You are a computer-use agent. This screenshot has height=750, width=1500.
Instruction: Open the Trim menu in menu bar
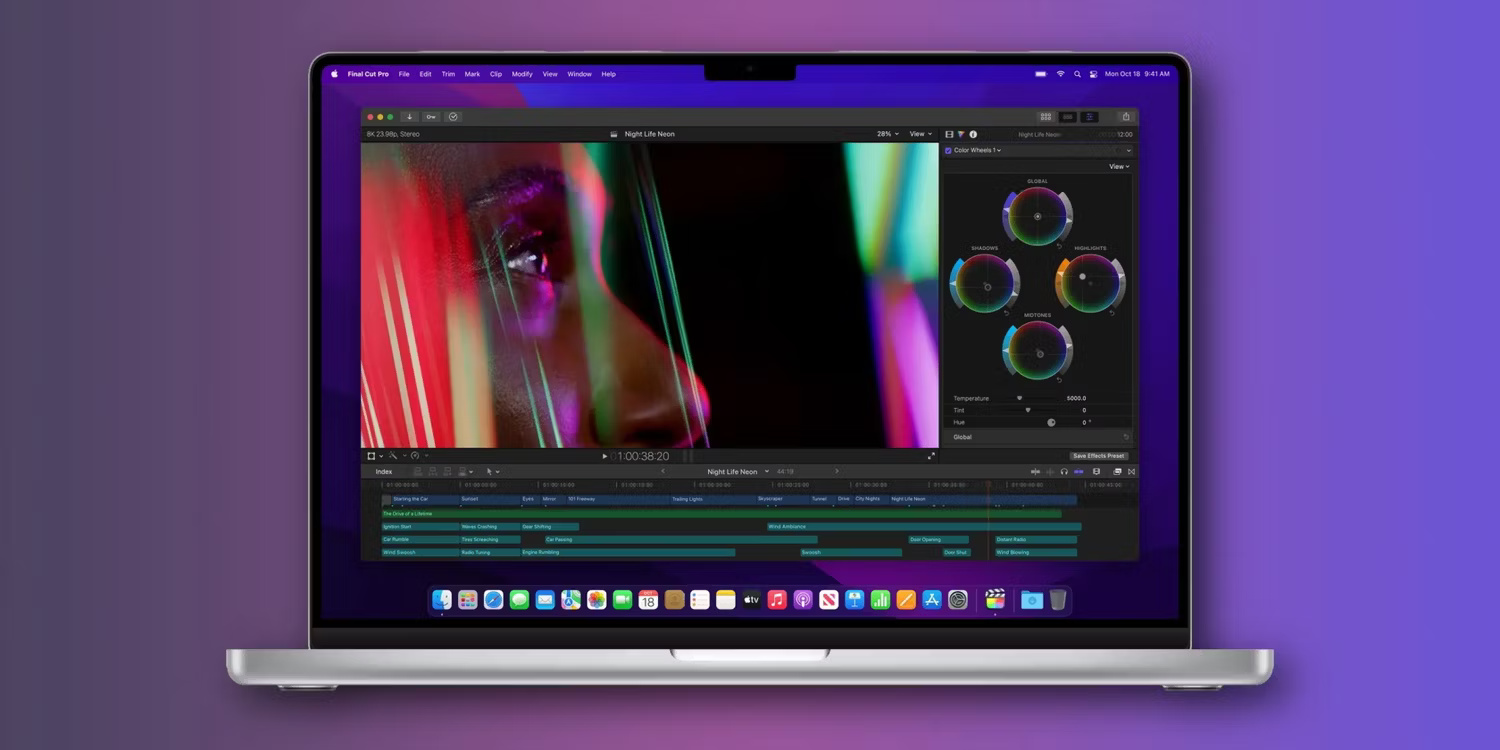[448, 74]
